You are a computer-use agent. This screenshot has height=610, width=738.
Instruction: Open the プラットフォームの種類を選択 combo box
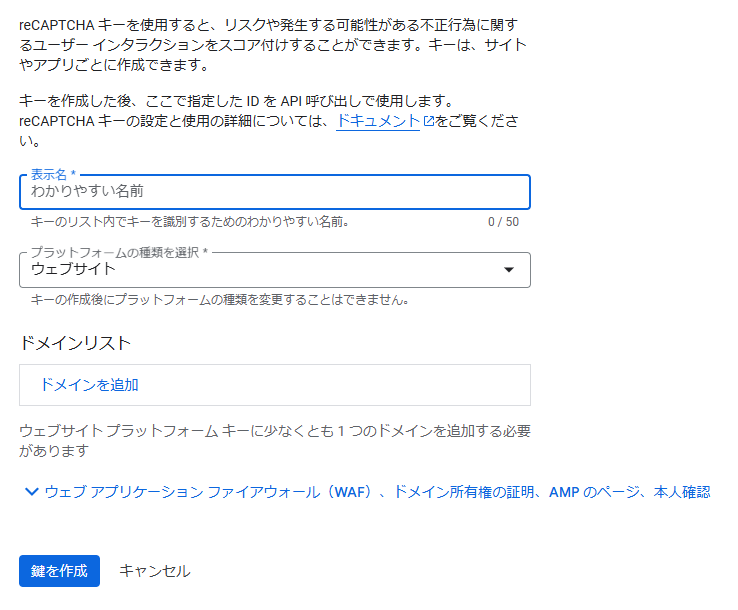(x=274, y=270)
